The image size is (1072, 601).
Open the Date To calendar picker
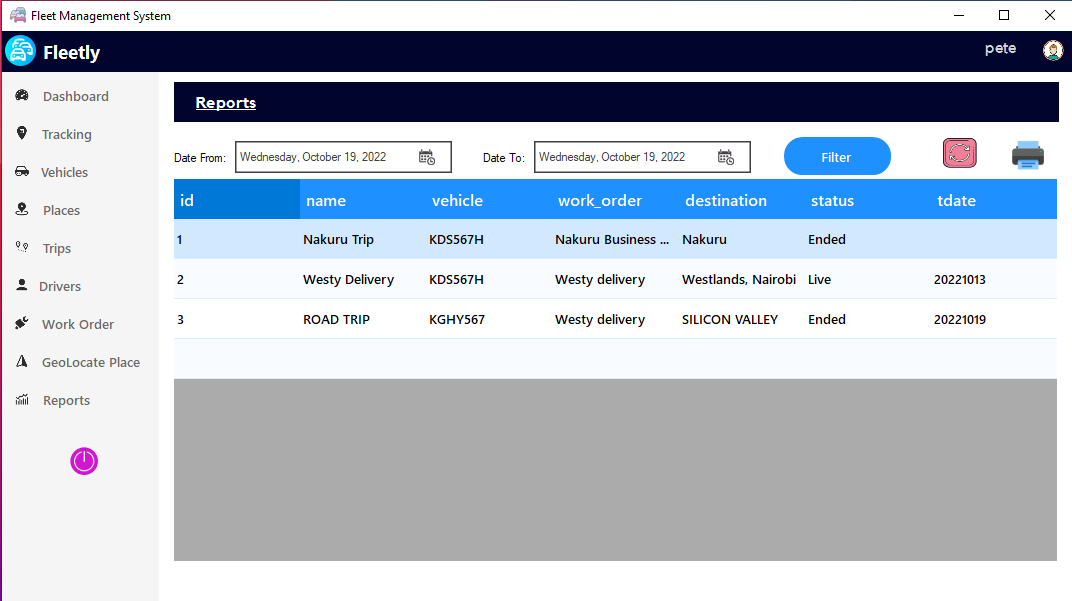(727, 157)
